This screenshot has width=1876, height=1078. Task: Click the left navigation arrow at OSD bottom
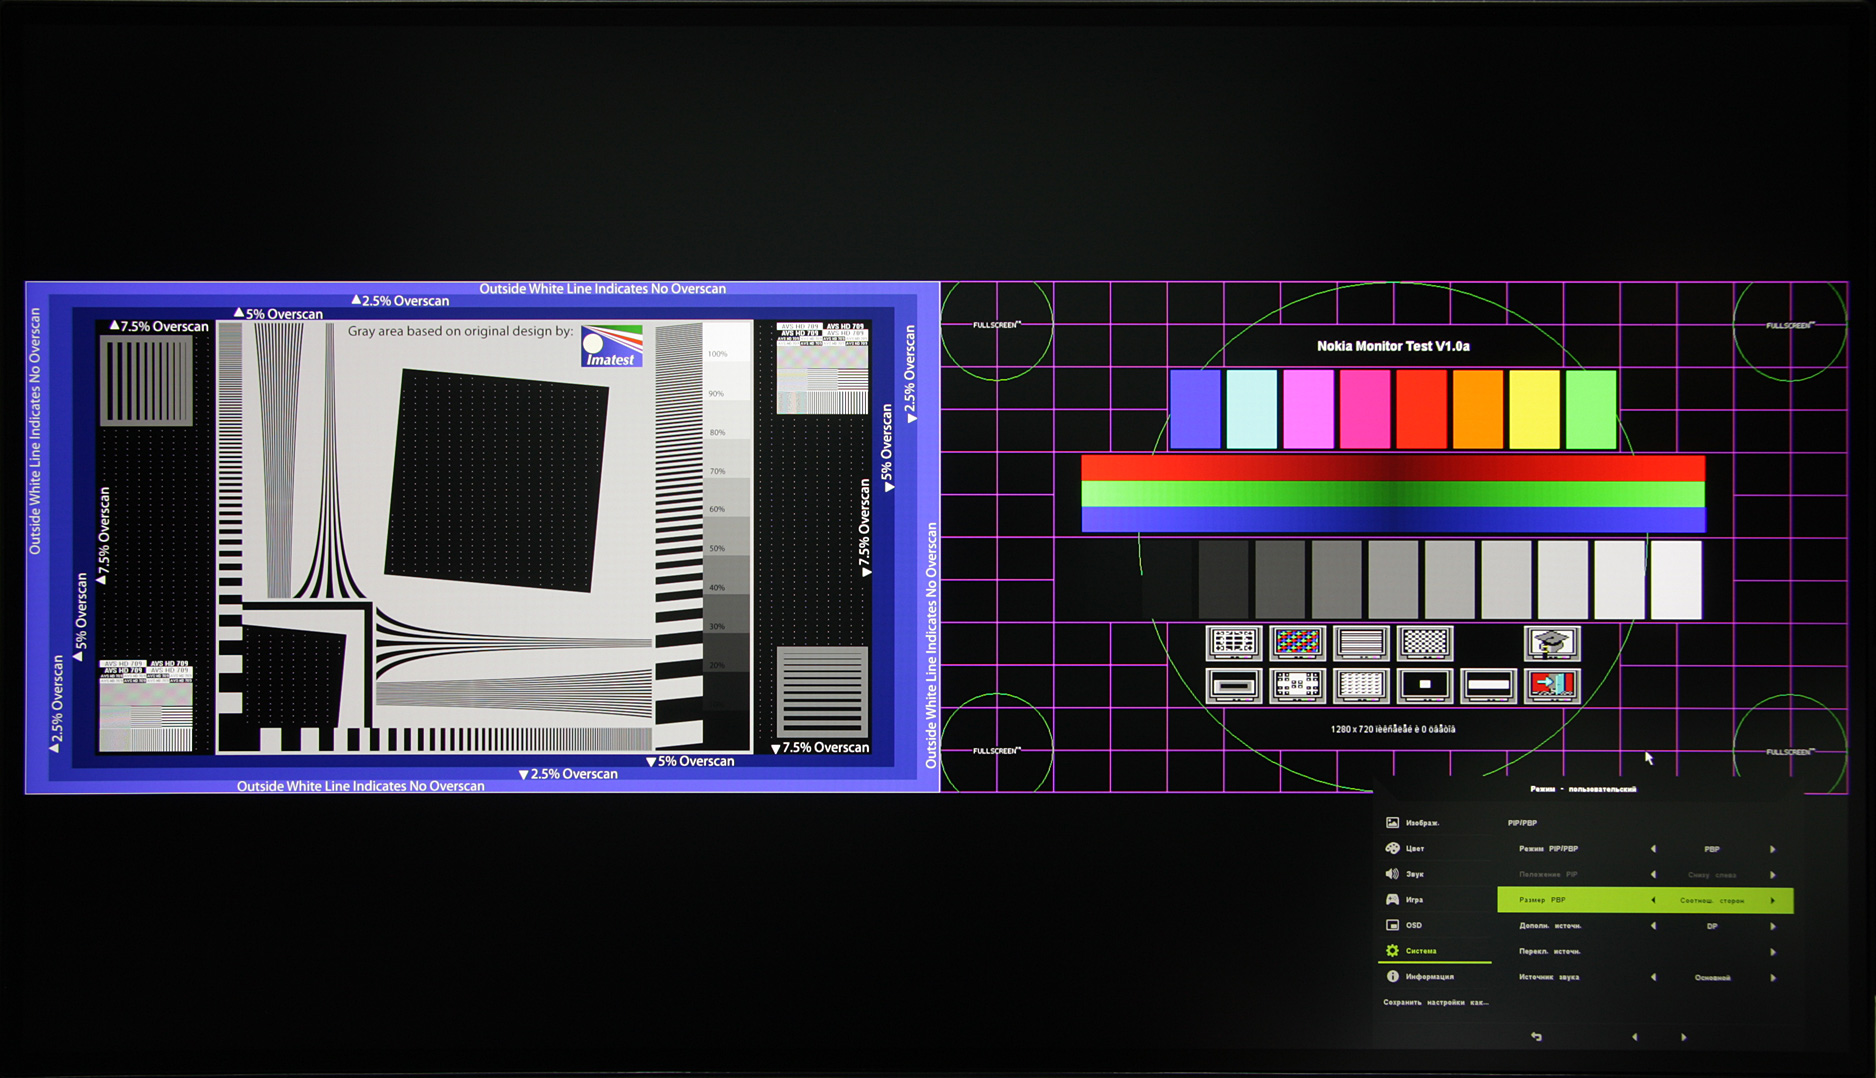point(1635,1037)
